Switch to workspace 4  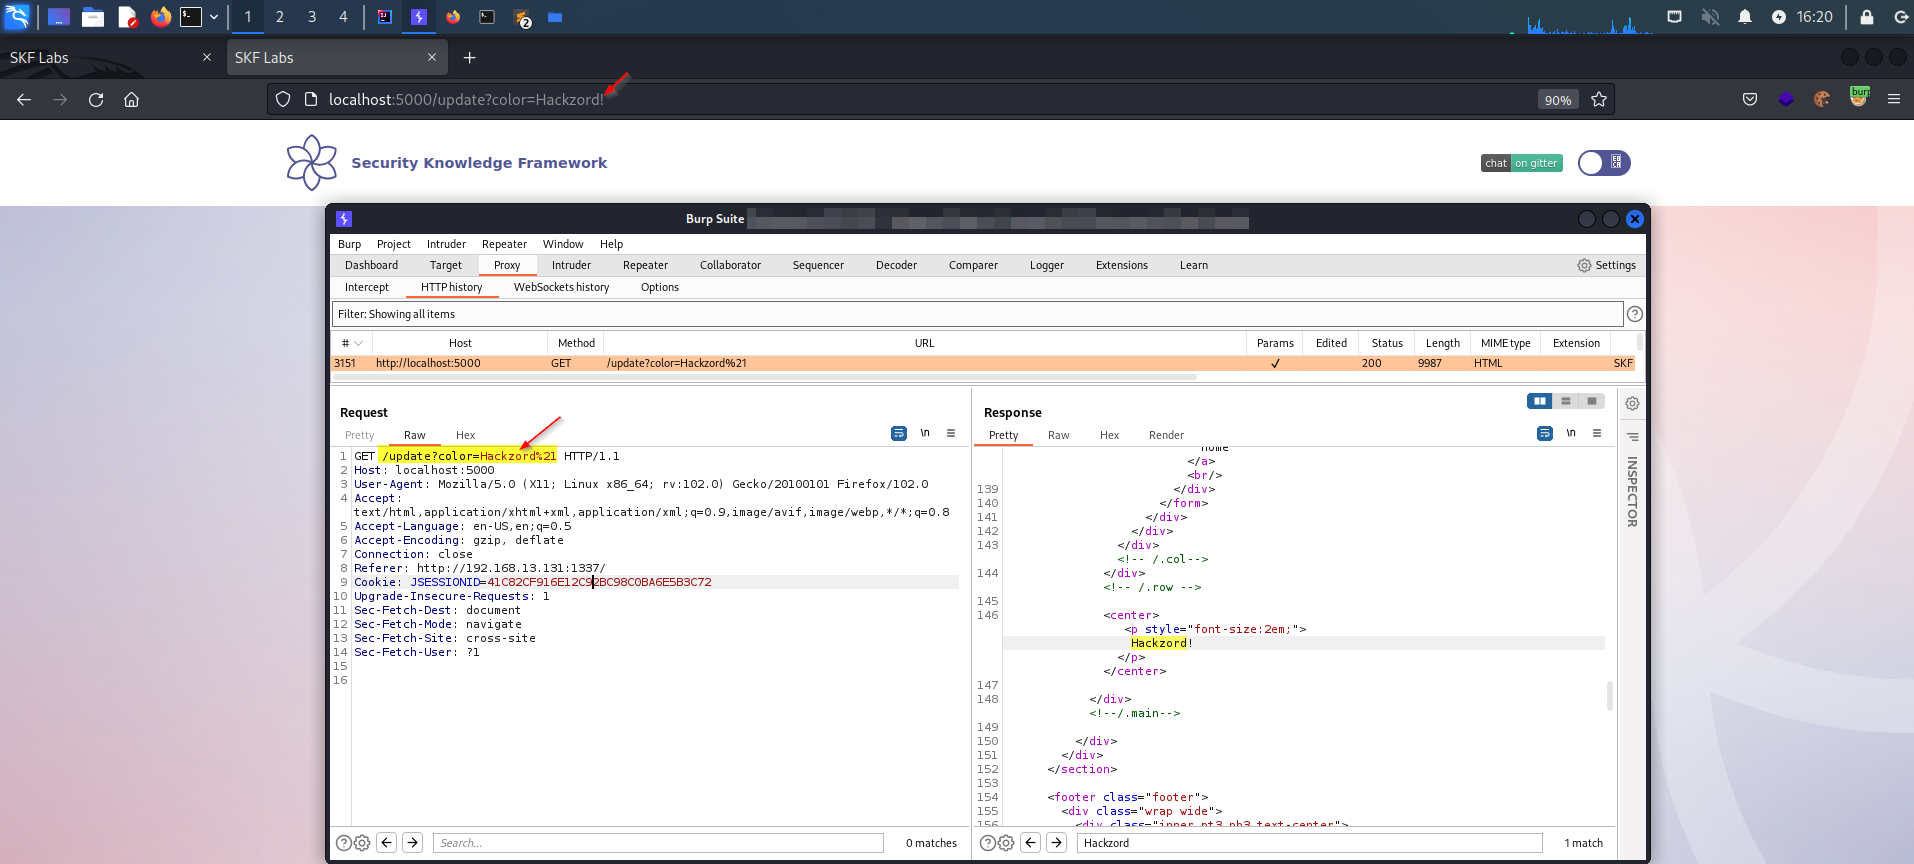(x=343, y=17)
